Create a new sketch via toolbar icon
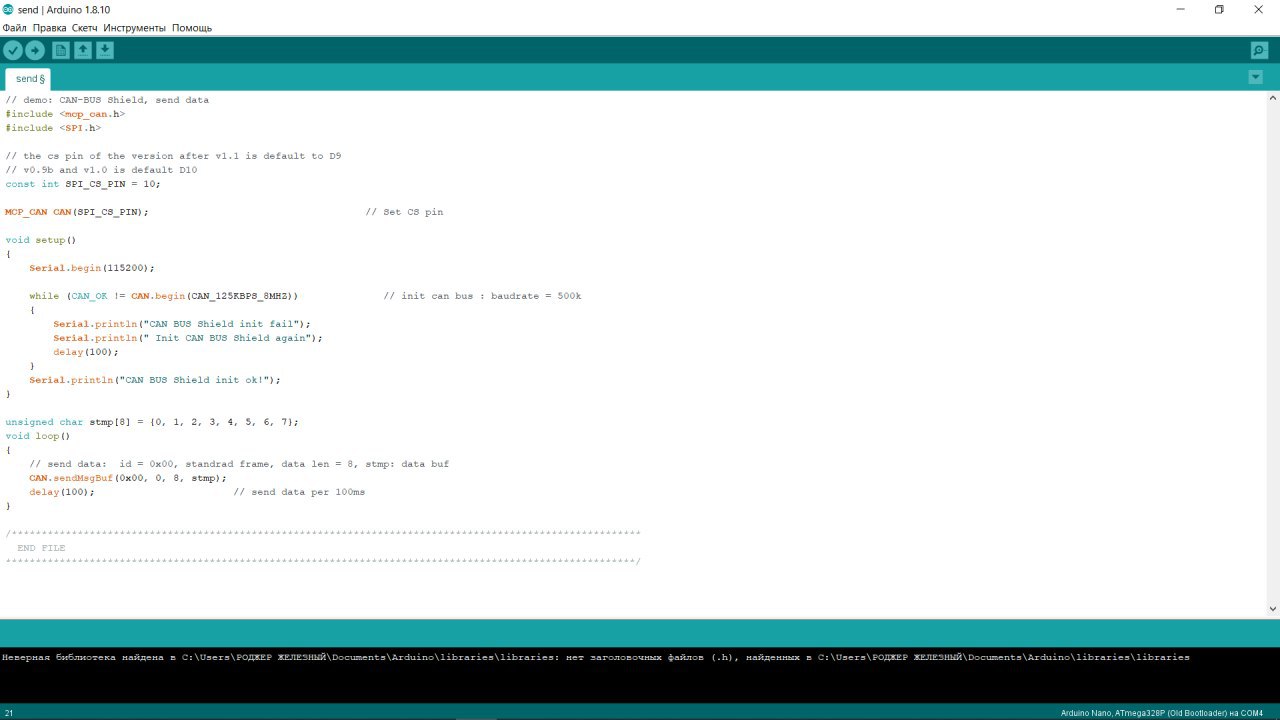The width and height of the screenshot is (1280, 720). [x=61, y=50]
